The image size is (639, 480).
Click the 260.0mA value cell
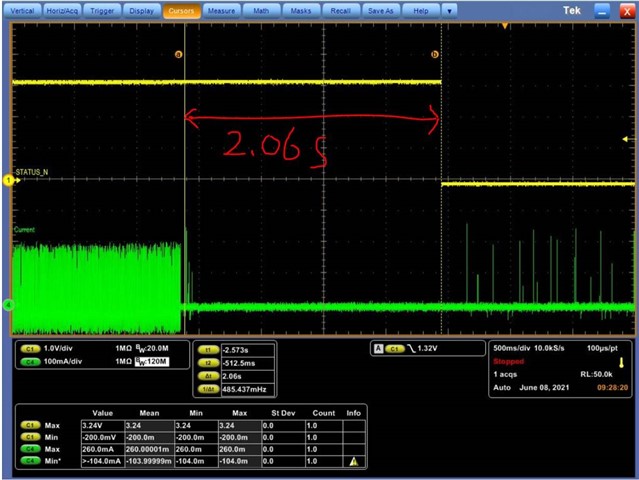pyautogui.click(x=103, y=449)
